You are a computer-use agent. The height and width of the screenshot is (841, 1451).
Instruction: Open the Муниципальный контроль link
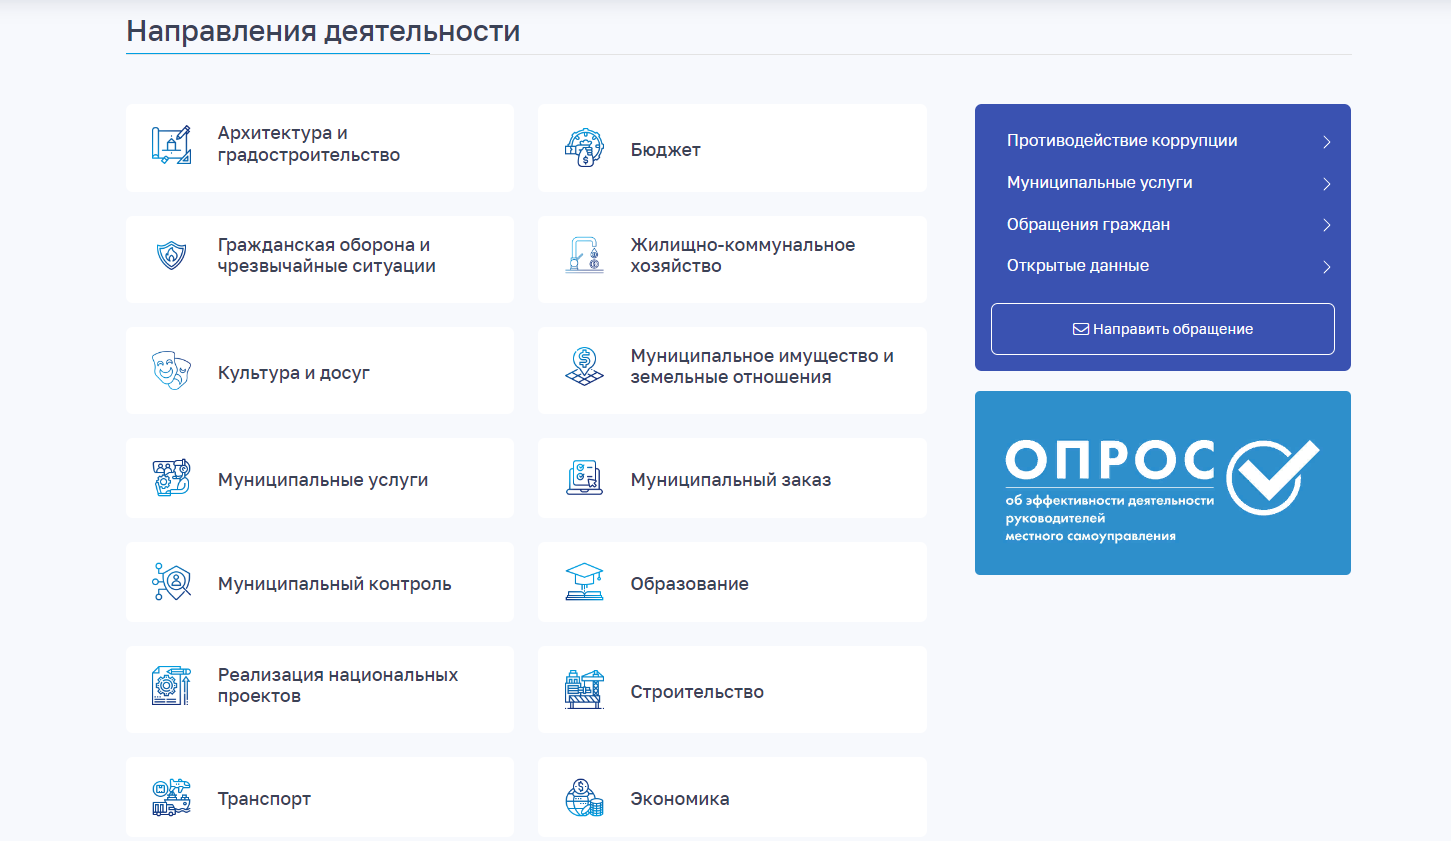pyautogui.click(x=334, y=584)
